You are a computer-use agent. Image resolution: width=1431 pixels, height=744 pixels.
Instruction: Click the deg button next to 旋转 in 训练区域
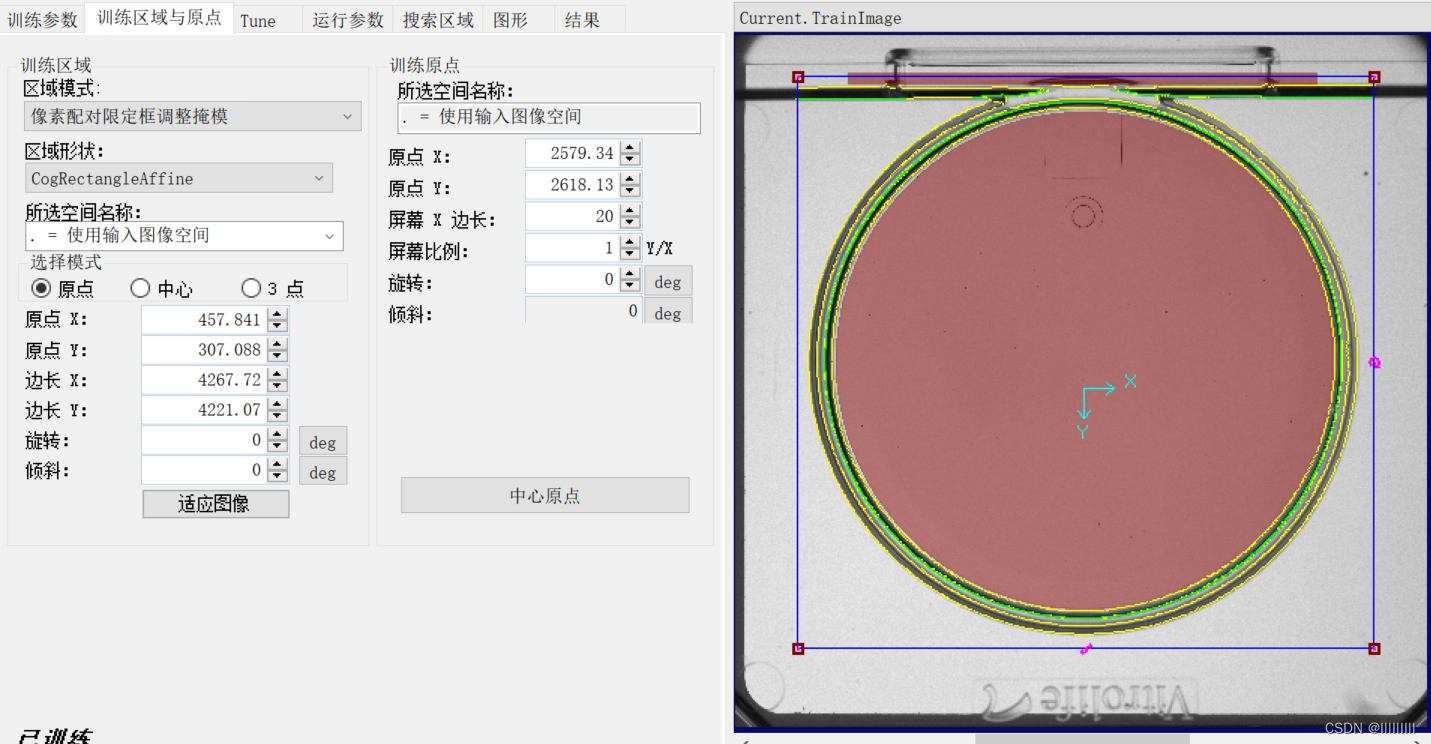pos(322,441)
